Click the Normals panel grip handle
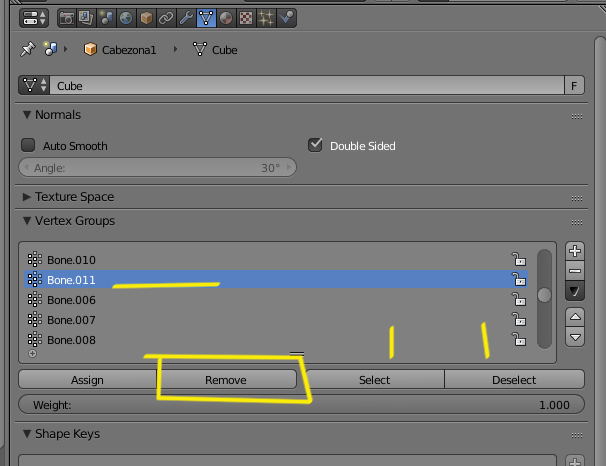Screen dimensions: 606x466 pyautogui.click(x=577, y=116)
